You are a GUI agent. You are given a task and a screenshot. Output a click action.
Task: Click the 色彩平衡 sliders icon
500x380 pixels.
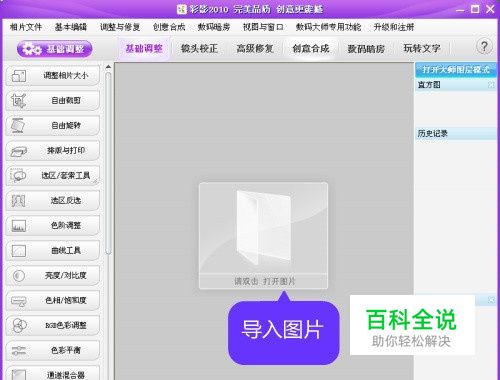[x=19, y=351]
